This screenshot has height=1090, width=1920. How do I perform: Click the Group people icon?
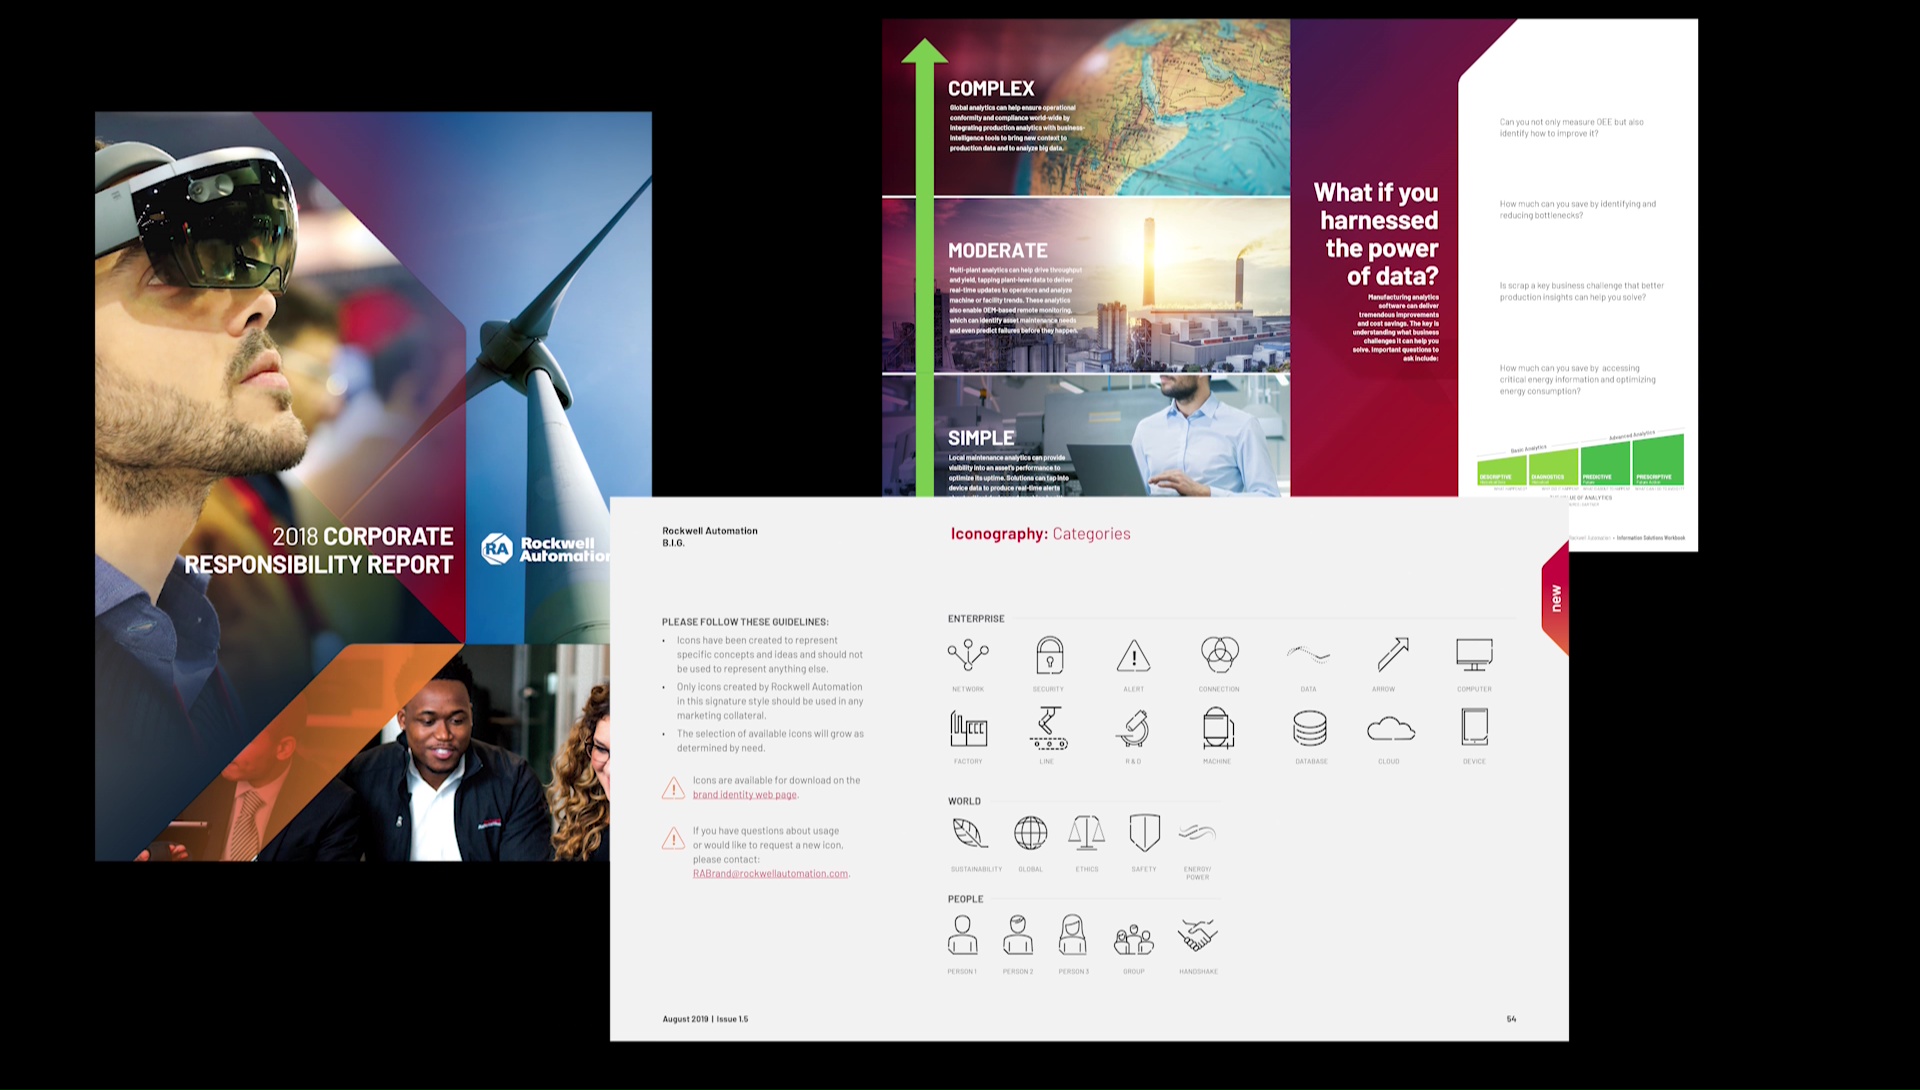(x=1134, y=939)
